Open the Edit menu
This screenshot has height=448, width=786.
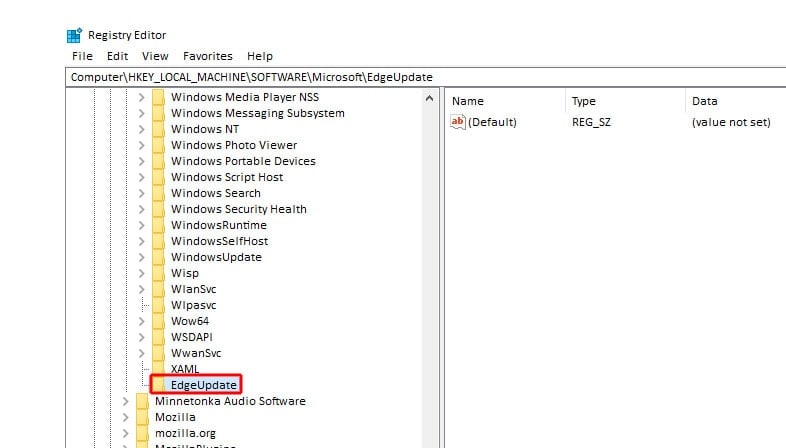tap(117, 56)
